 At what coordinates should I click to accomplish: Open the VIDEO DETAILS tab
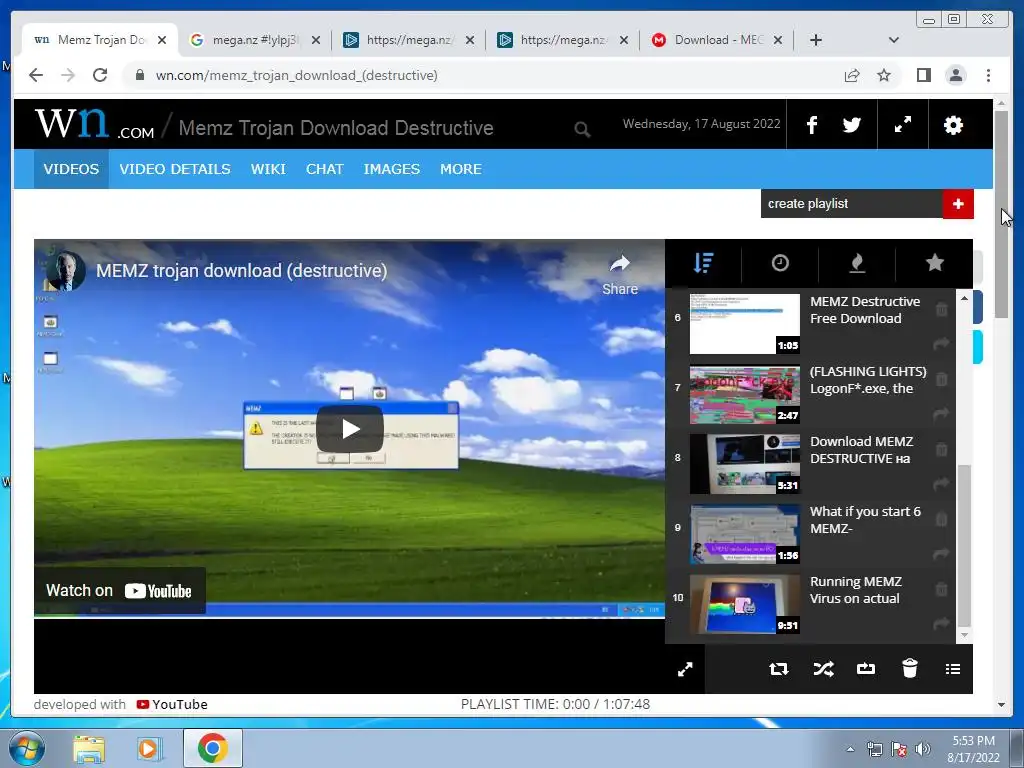pyautogui.click(x=175, y=169)
